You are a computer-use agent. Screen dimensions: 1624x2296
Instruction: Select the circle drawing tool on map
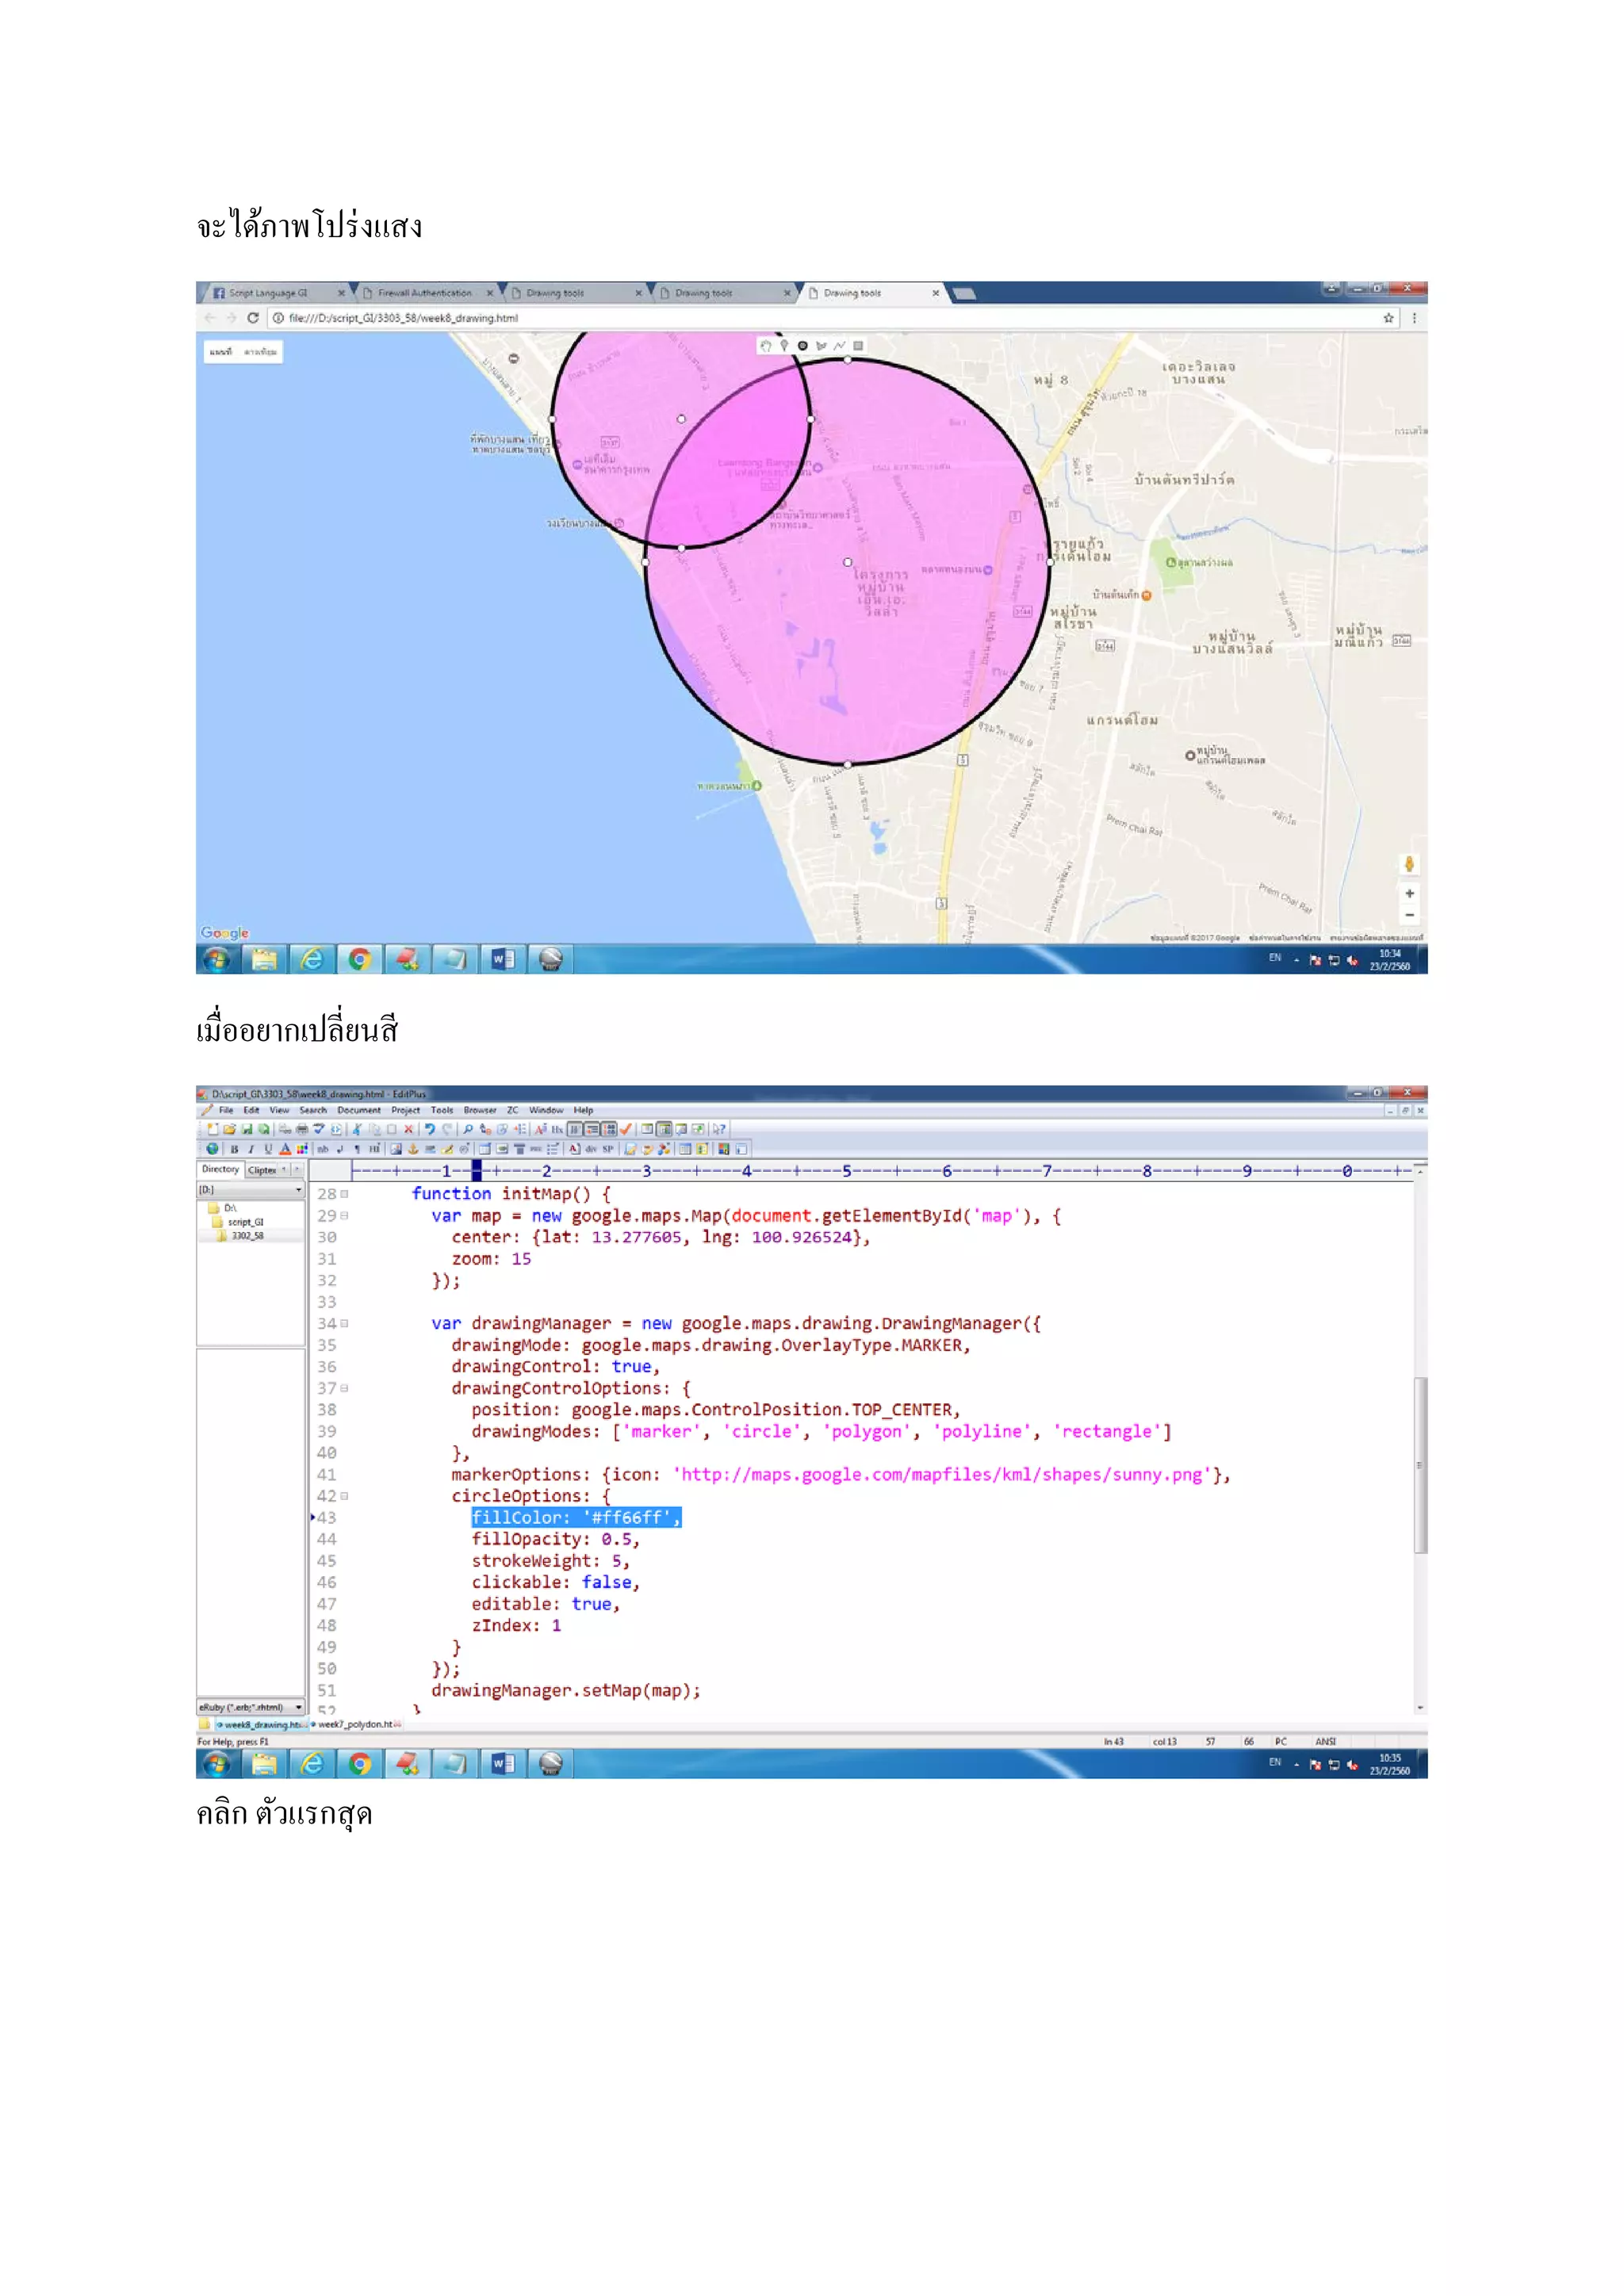pos(802,346)
